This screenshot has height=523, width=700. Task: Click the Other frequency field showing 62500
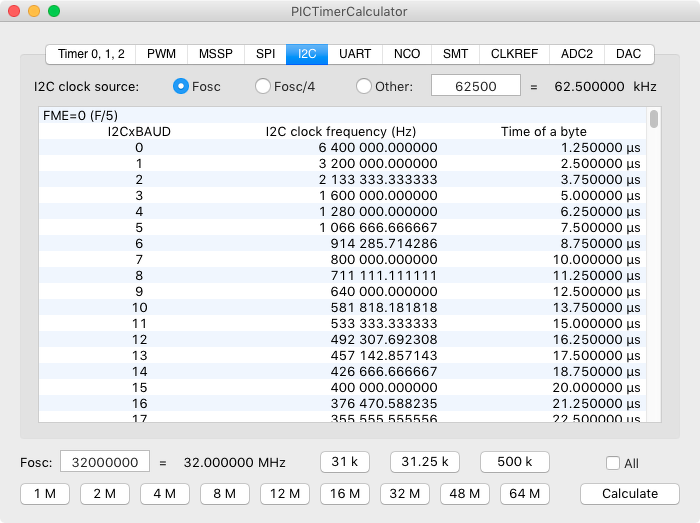tap(475, 85)
